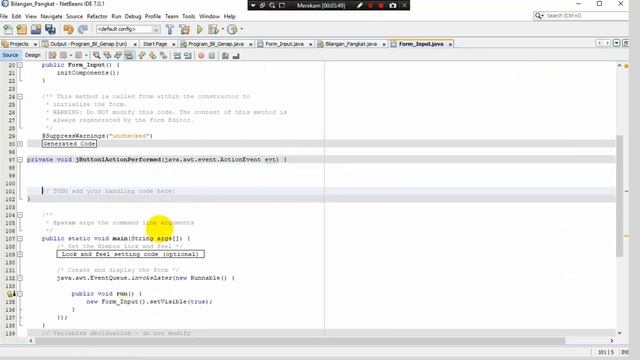Click the Find Selection magnifier icon

(96, 56)
